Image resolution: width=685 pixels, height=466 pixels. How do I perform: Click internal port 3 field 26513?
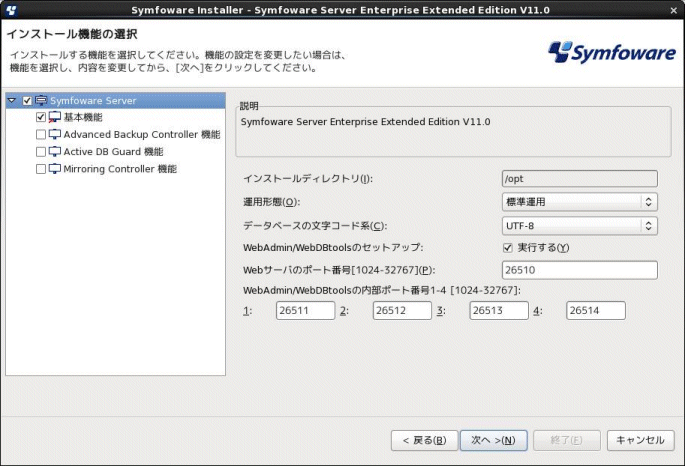click(x=499, y=311)
